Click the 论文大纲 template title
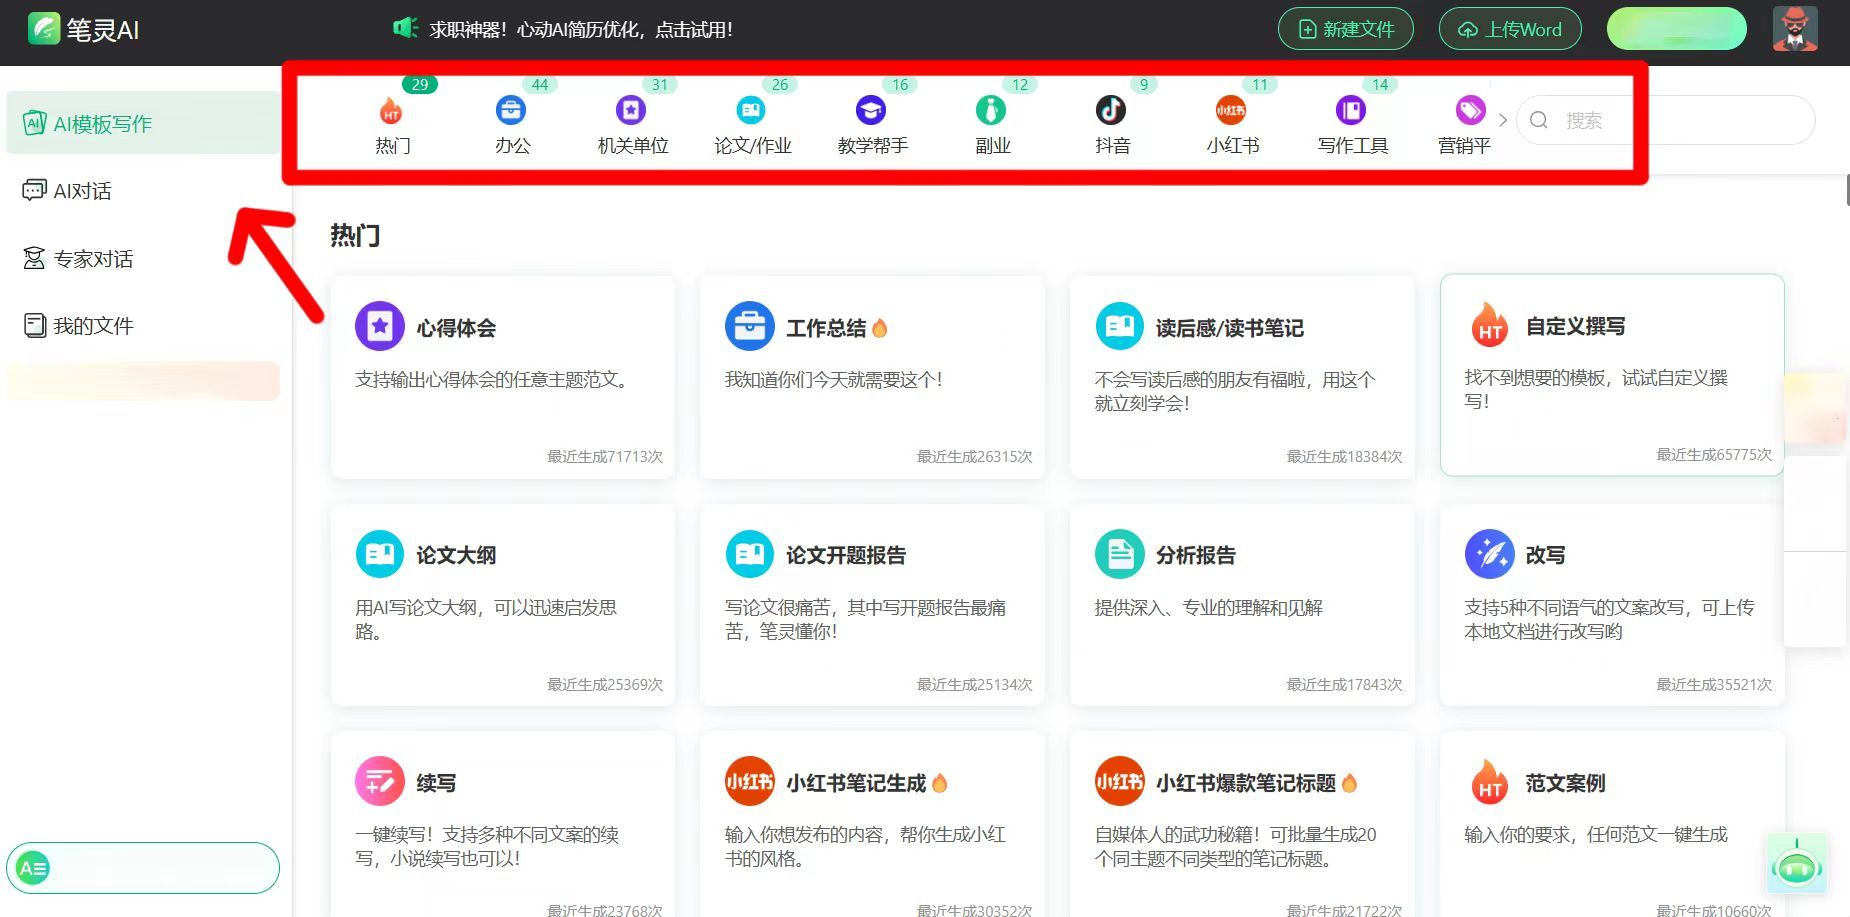Viewport: 1850px width, 917px height. (456, 555)
